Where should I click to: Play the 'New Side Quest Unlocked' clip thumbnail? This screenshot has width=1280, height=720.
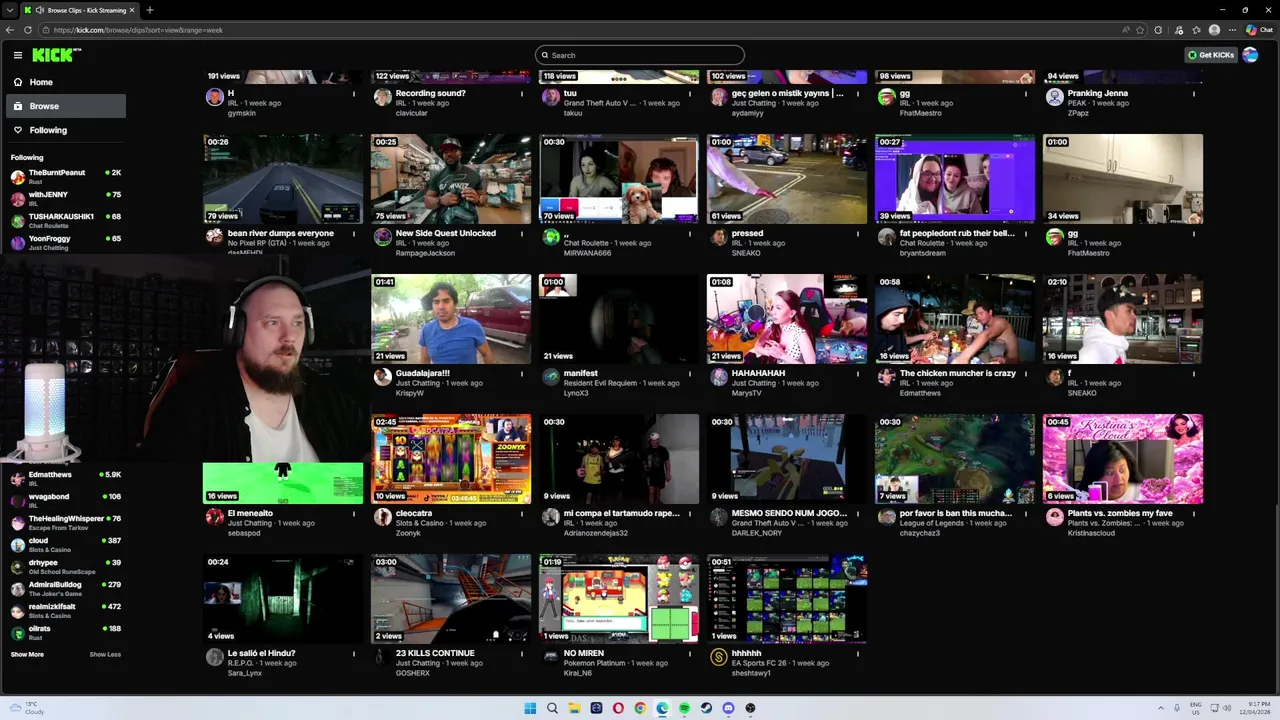(x=451, y=179)
